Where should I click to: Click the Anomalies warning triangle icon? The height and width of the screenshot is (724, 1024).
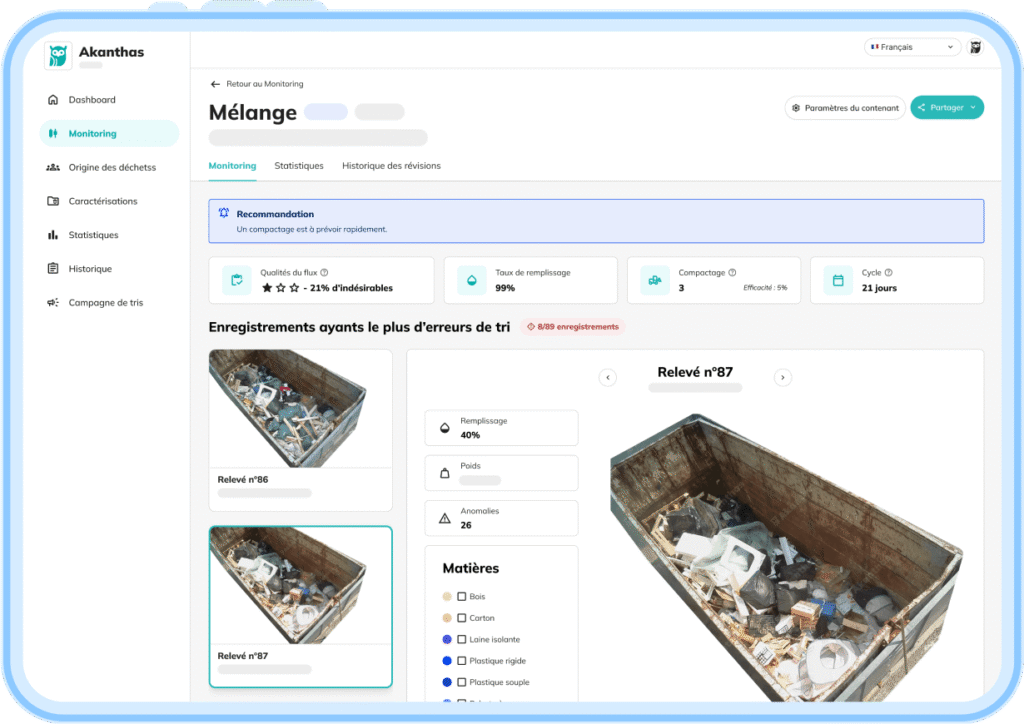tap(445, 518)
